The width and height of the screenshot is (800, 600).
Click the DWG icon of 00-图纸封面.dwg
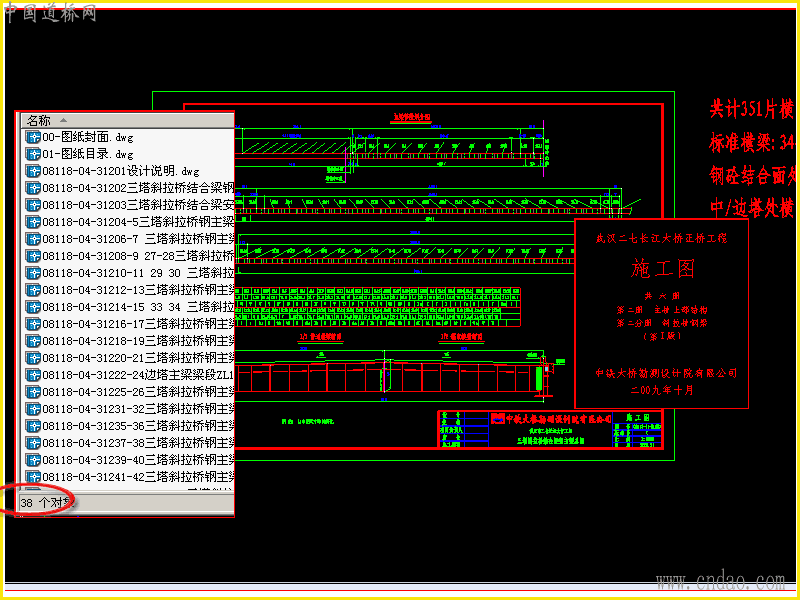33,137
